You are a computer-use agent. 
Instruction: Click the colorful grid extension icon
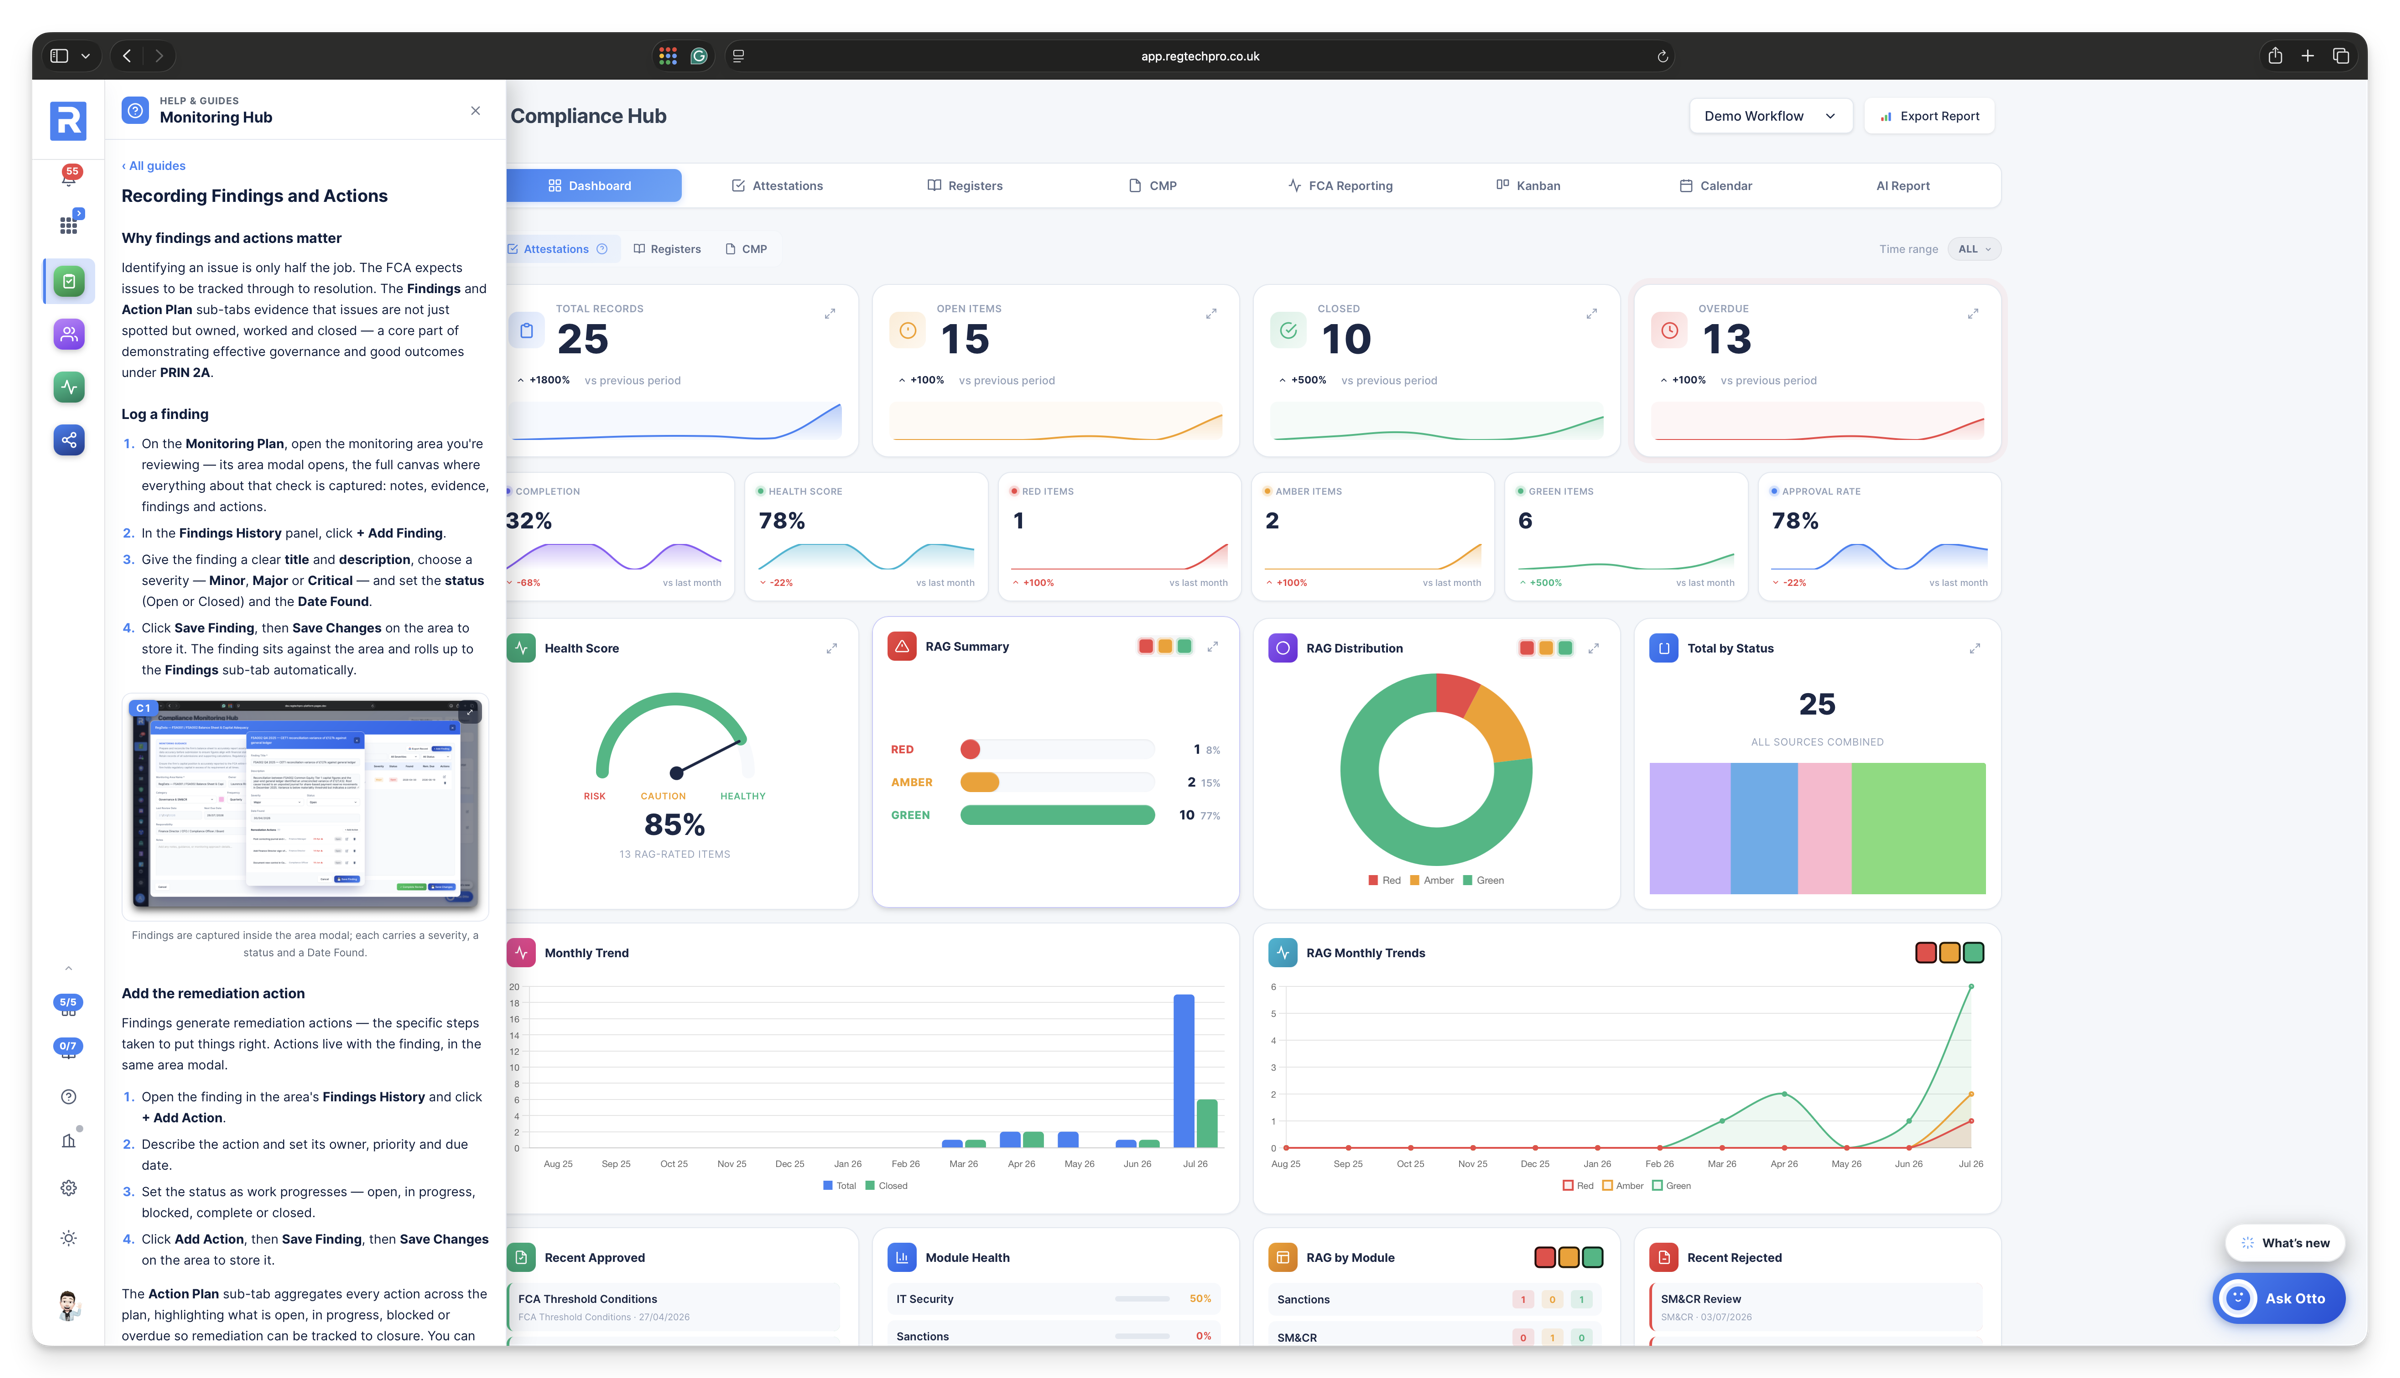point(668,56)
